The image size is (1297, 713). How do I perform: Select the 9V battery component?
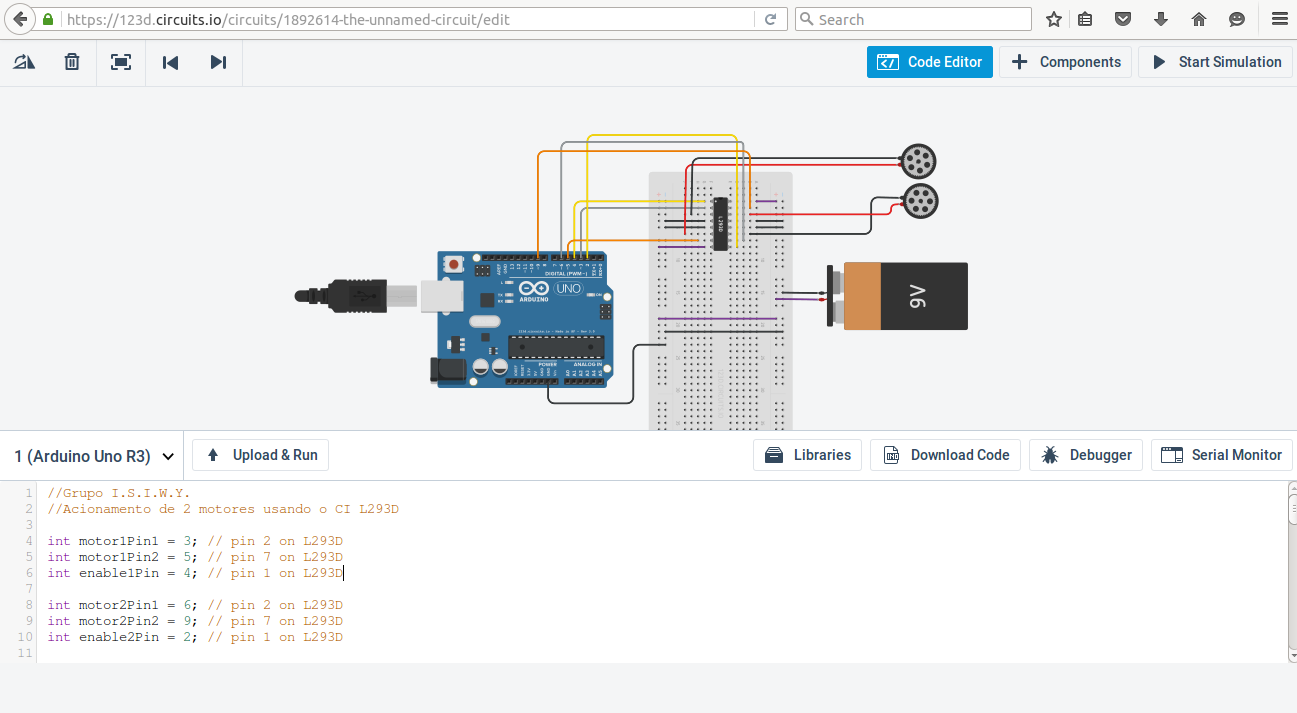(904, 296)
